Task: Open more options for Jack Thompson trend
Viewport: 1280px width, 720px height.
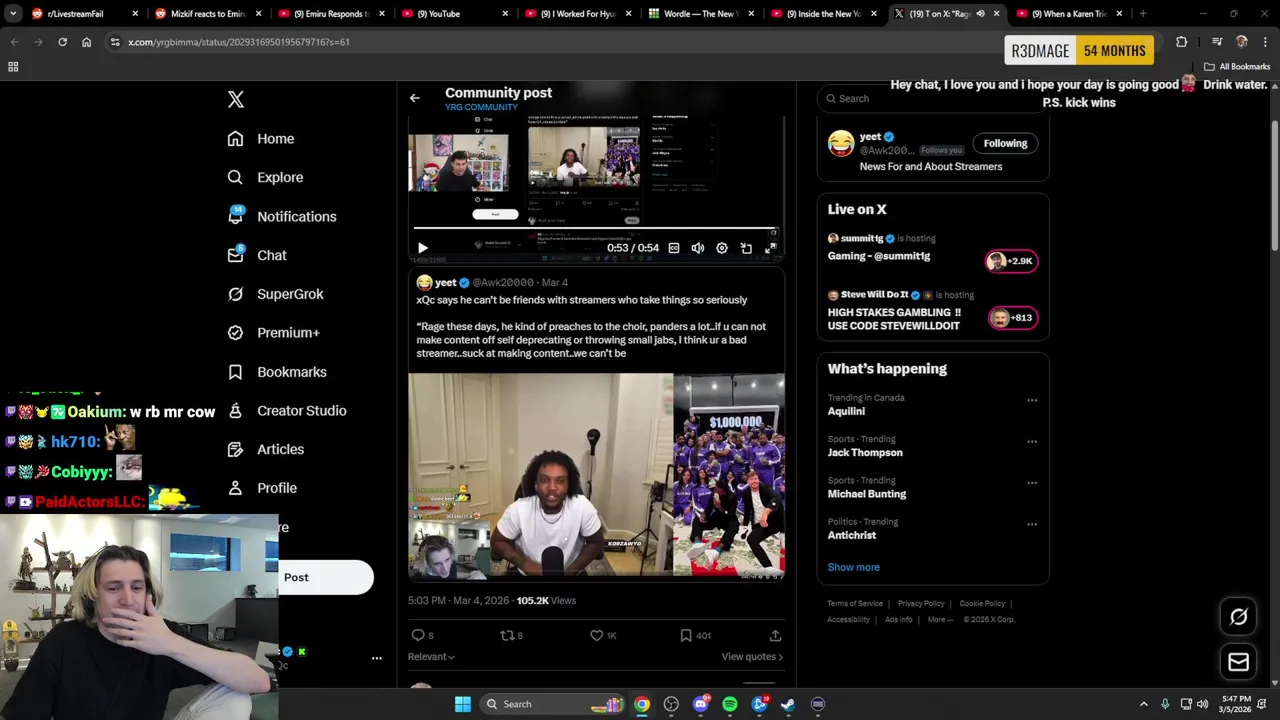Action: click(x=1032, y=442)
